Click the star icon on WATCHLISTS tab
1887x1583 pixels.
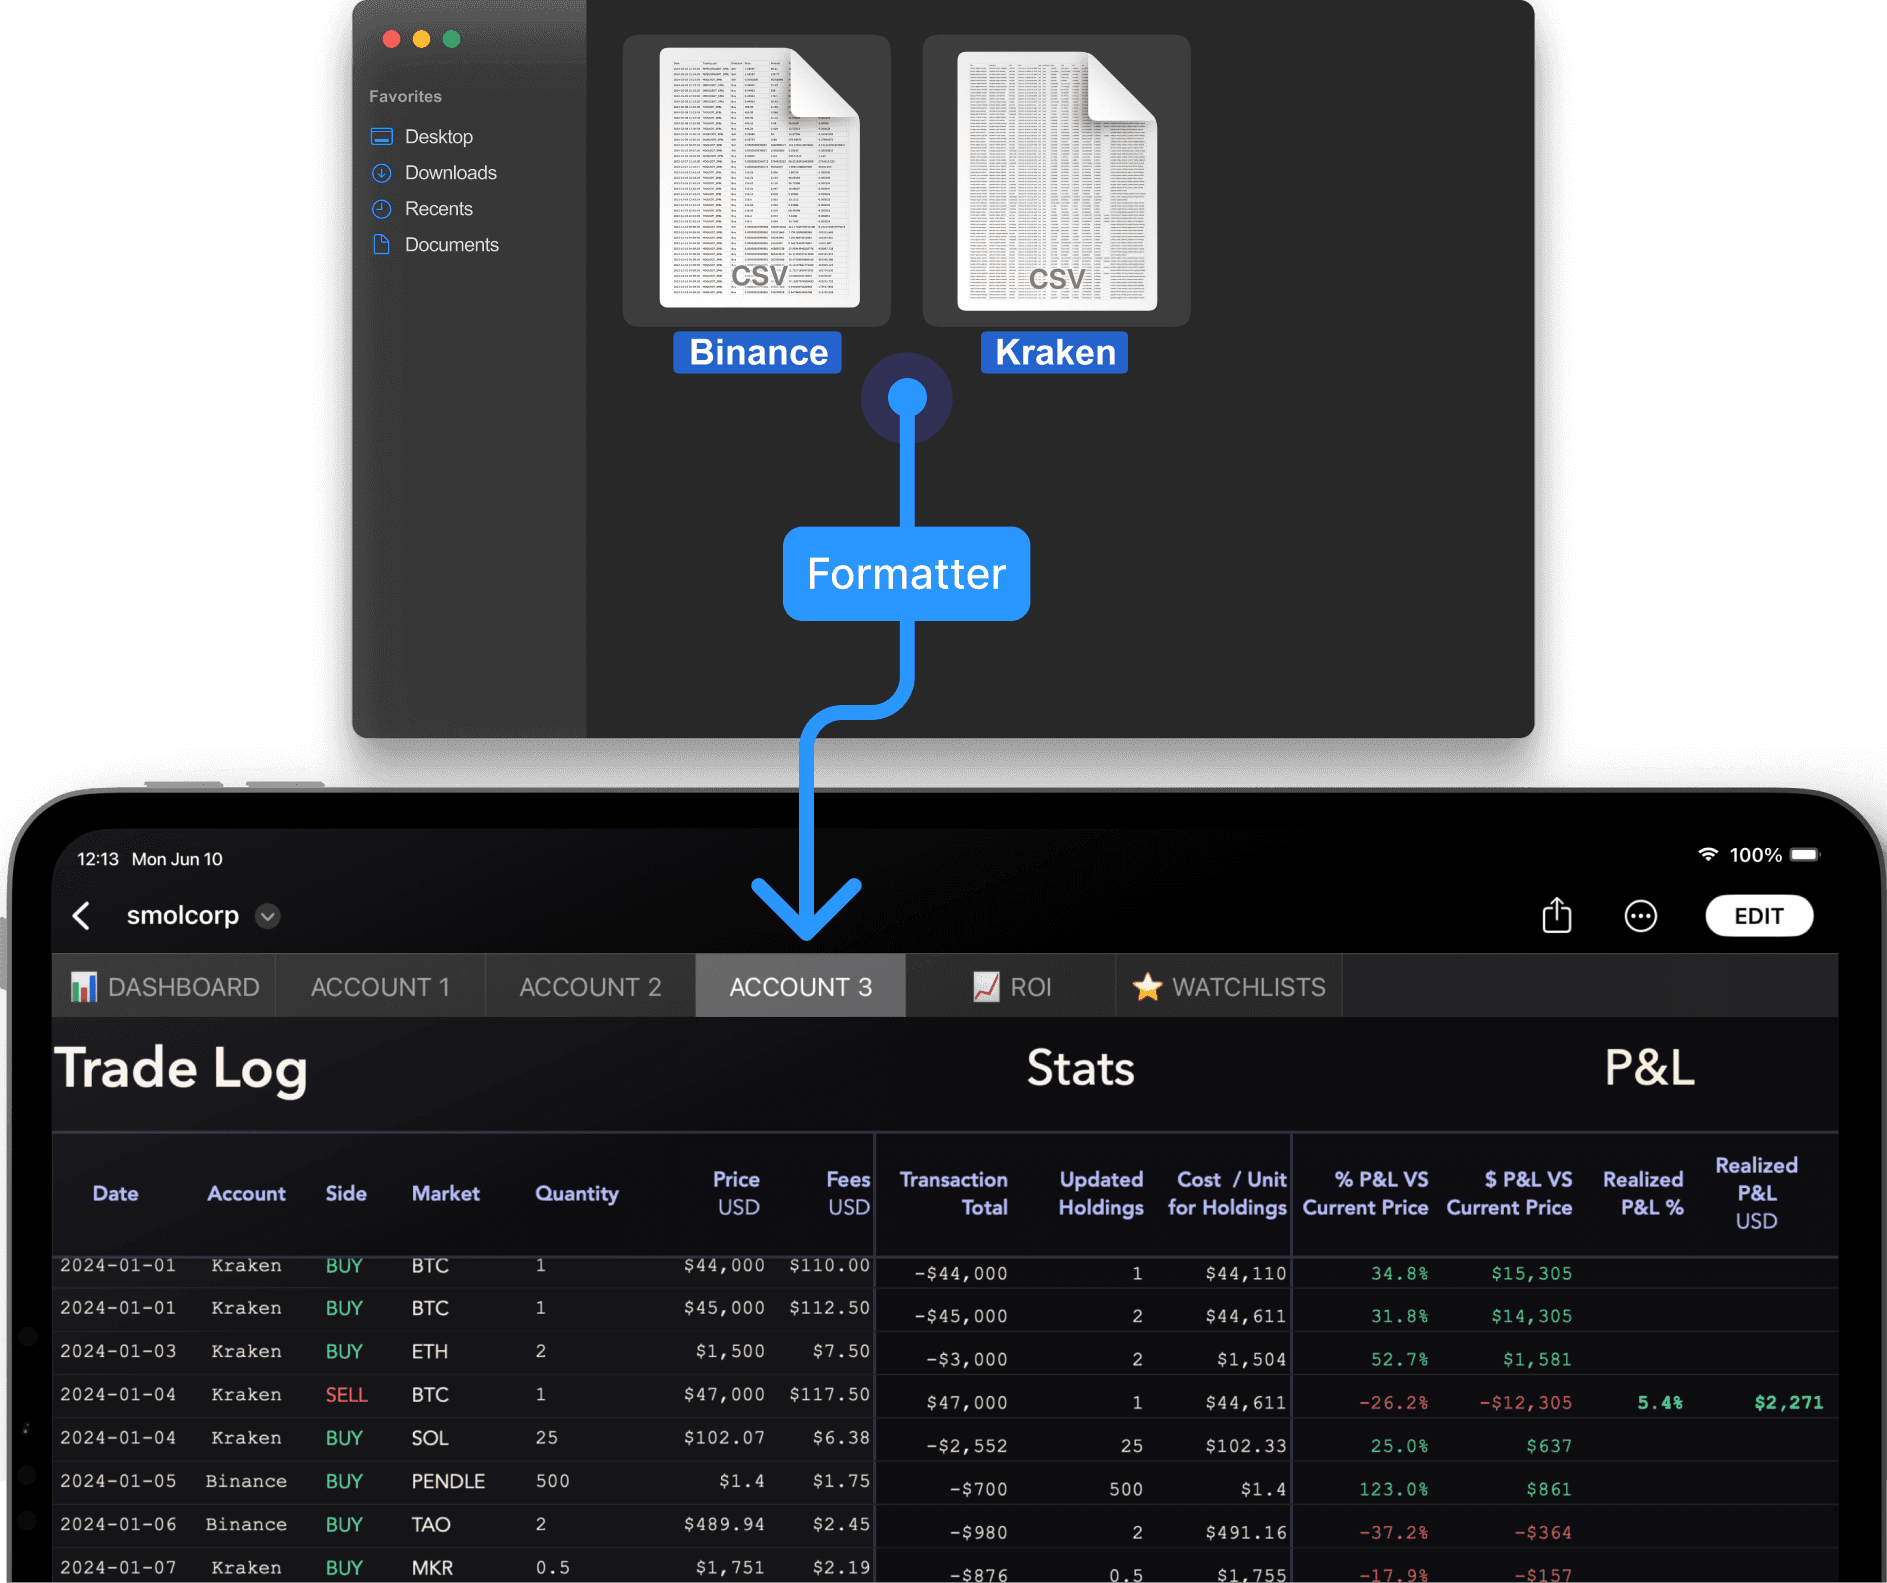coord(1147,987)
